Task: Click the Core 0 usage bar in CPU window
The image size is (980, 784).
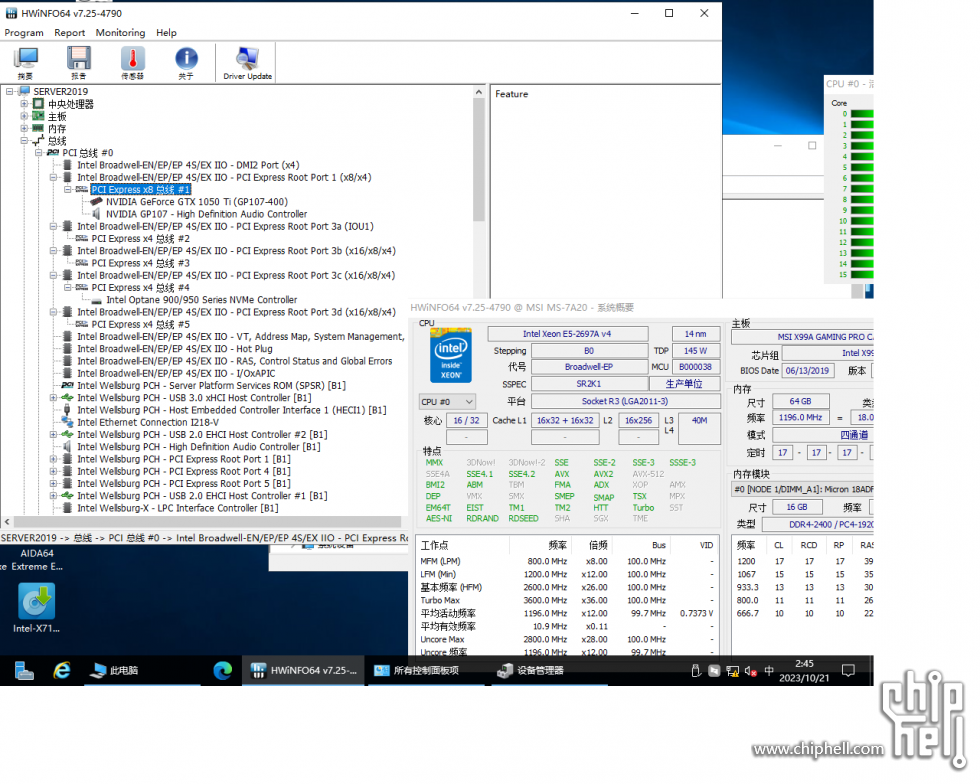Action: [x=862, y=114]
